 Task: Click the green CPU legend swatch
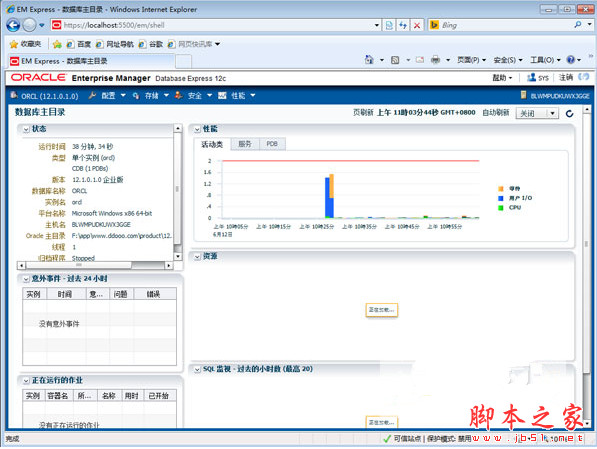501,208
